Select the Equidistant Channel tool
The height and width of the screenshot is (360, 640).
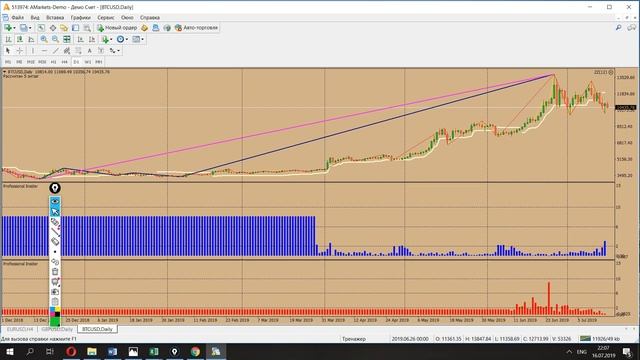click(67, 51)
